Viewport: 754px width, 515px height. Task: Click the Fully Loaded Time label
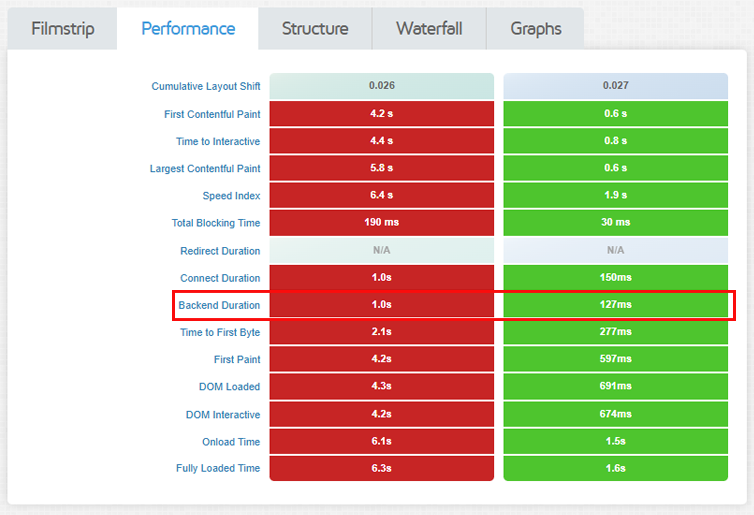click(x=218, y=468)
